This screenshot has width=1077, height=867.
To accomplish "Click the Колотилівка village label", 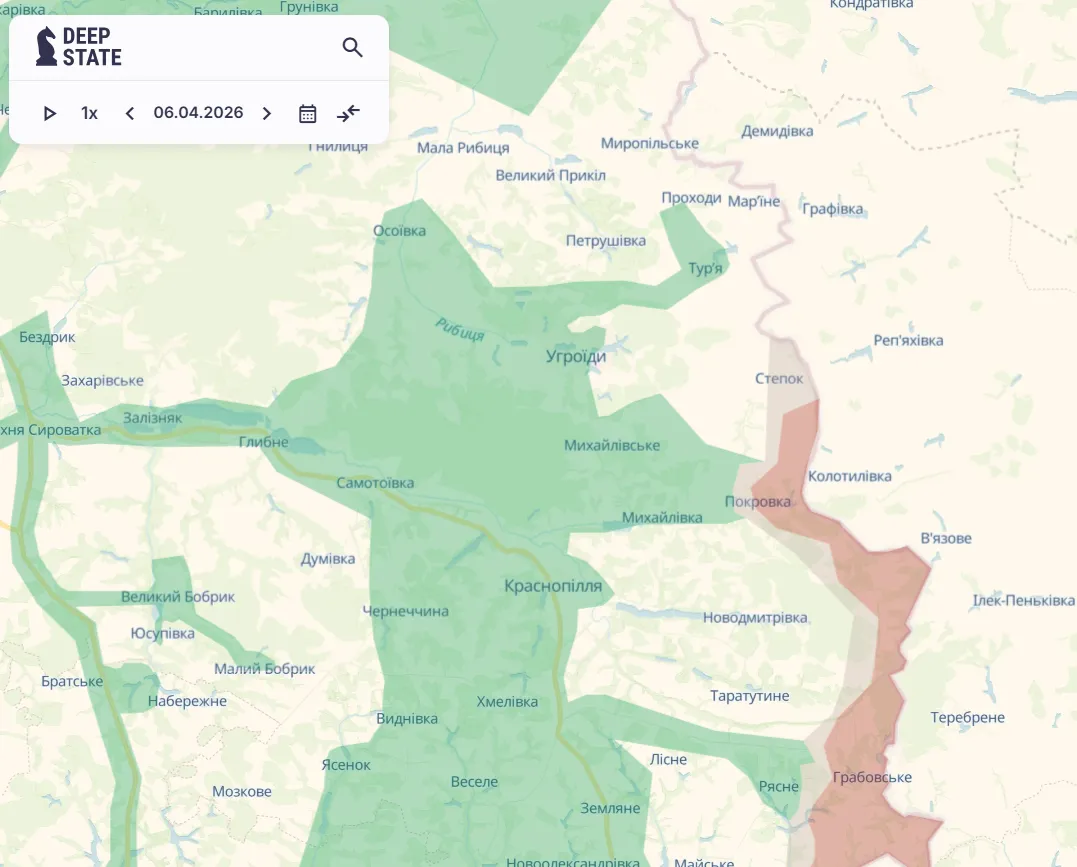I will [x=849, y=476].
